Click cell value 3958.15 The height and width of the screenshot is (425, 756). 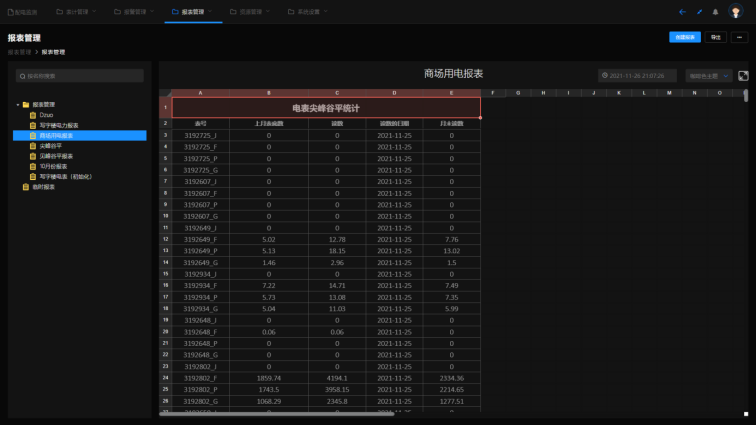[337, 390]
